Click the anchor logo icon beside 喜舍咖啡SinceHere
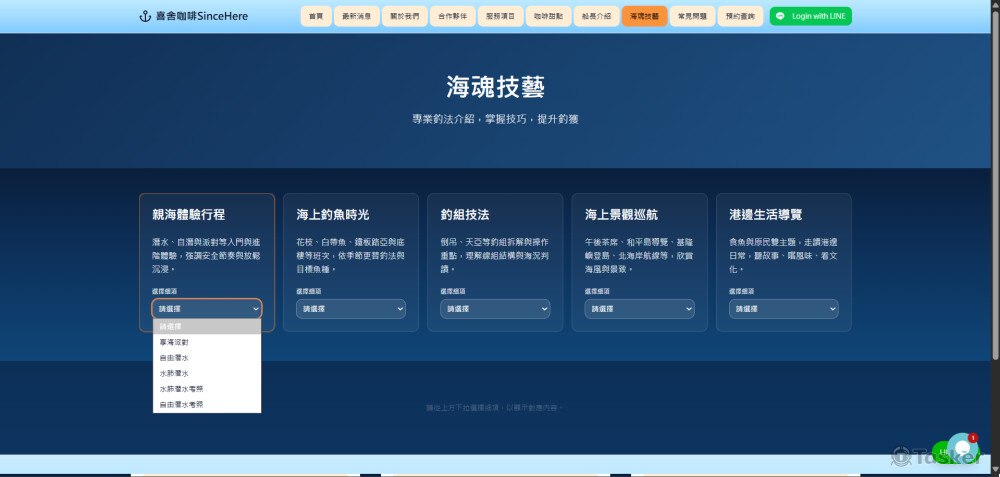The height and width of the screenshot is (477, 1000). pos(144,16)
